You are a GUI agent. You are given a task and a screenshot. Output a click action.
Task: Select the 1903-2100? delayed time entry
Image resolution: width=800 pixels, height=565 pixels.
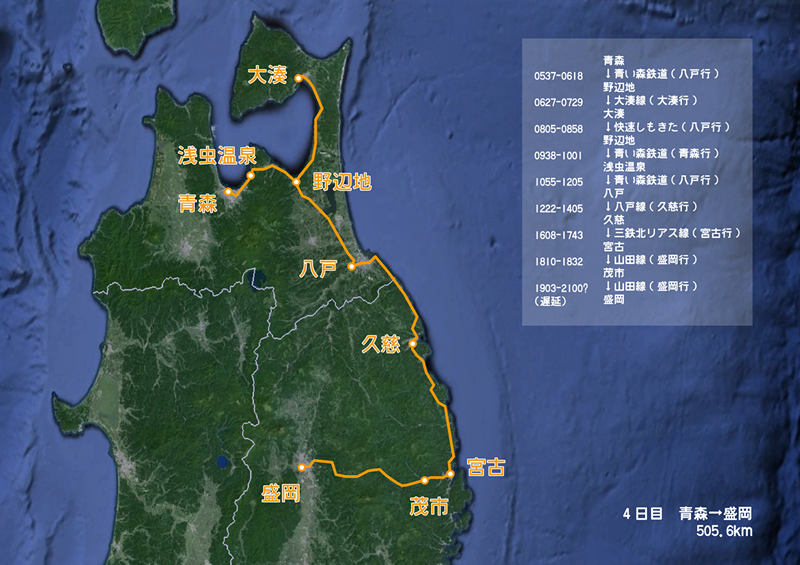pos(559,287)
